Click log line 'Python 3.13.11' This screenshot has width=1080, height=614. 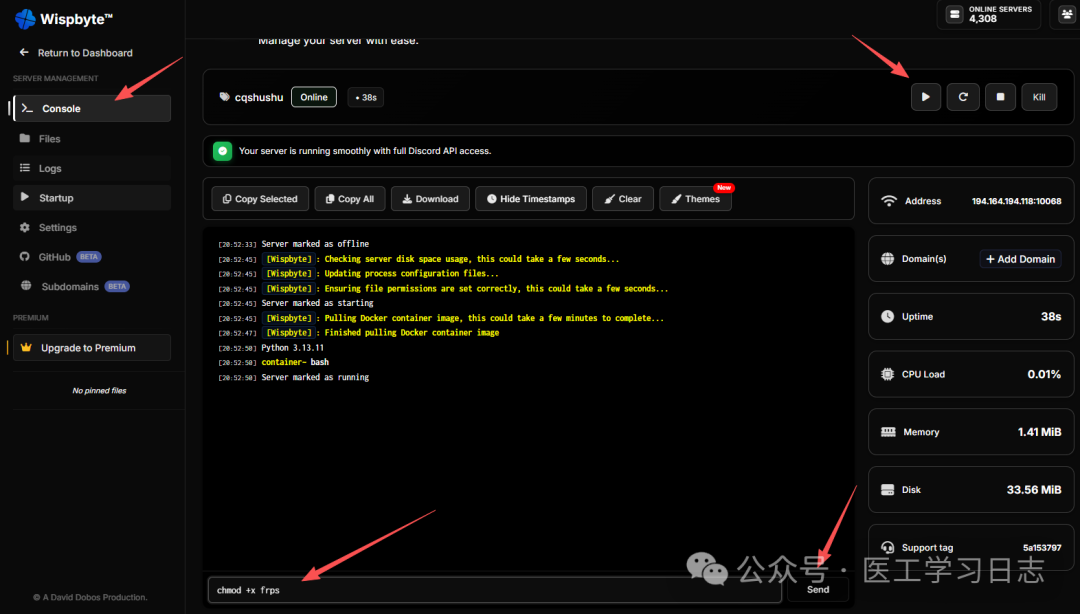coord(292,348)
